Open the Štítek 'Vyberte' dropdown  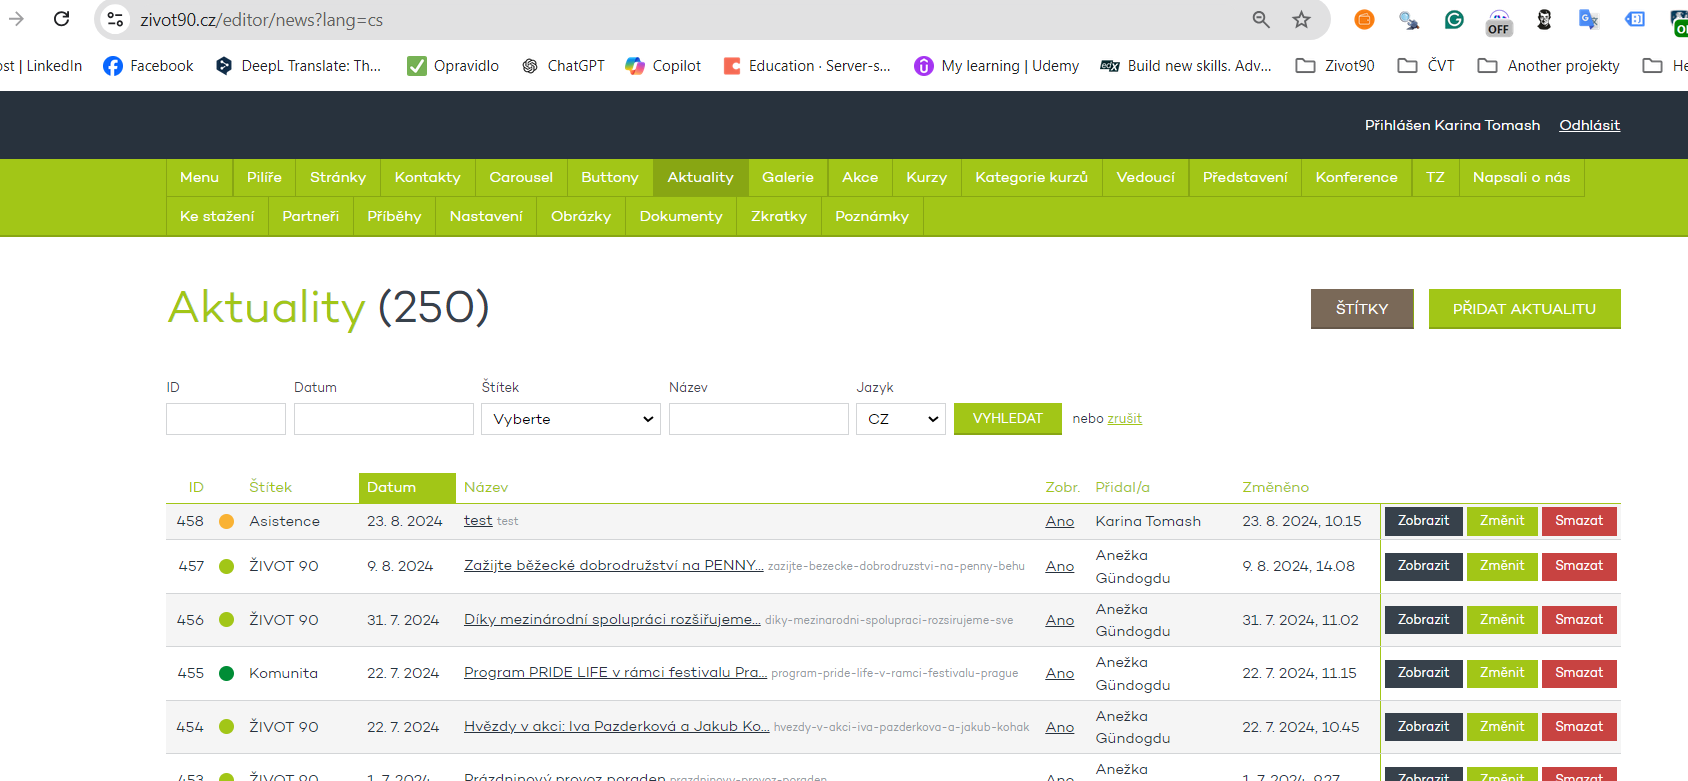571,419
